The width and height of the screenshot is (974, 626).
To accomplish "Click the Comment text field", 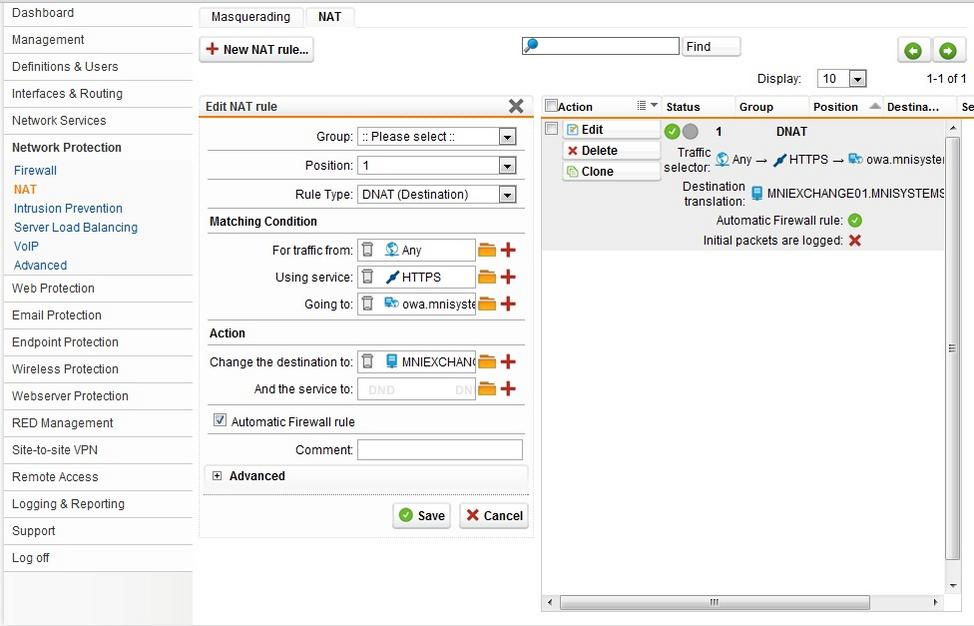I will (x=440, y=450).
